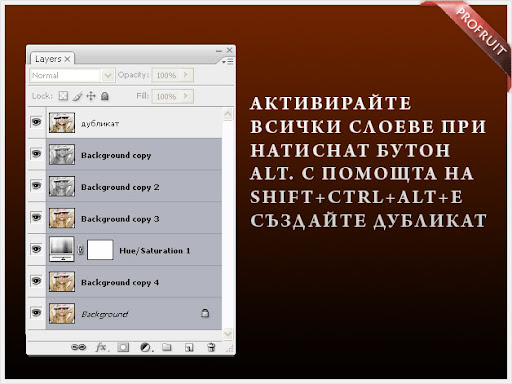The width and height of the screenshot is (512, 384).
Task: Open the blend mode Normal dropdown
Action: pos(107,75)
